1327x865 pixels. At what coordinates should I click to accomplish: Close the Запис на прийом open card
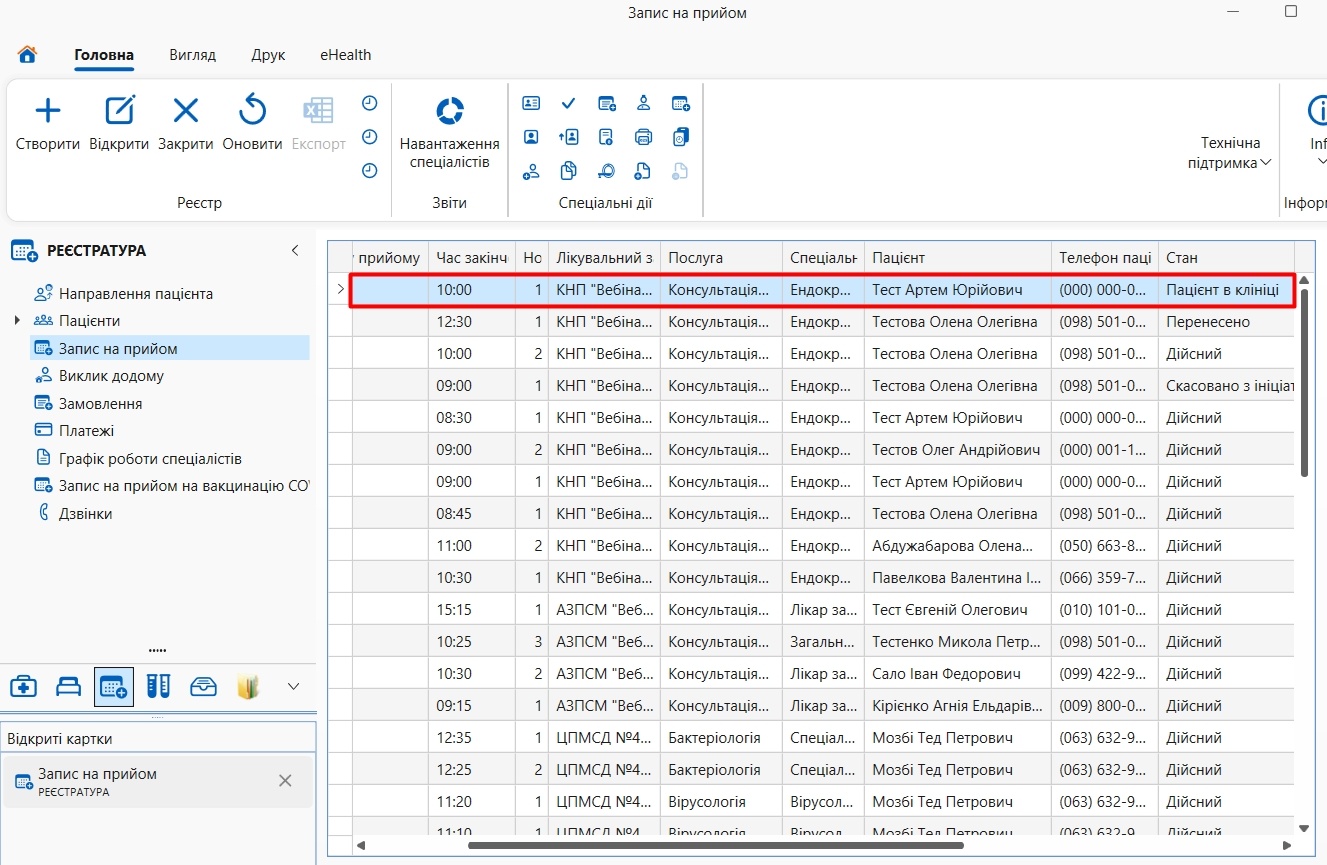285,781
